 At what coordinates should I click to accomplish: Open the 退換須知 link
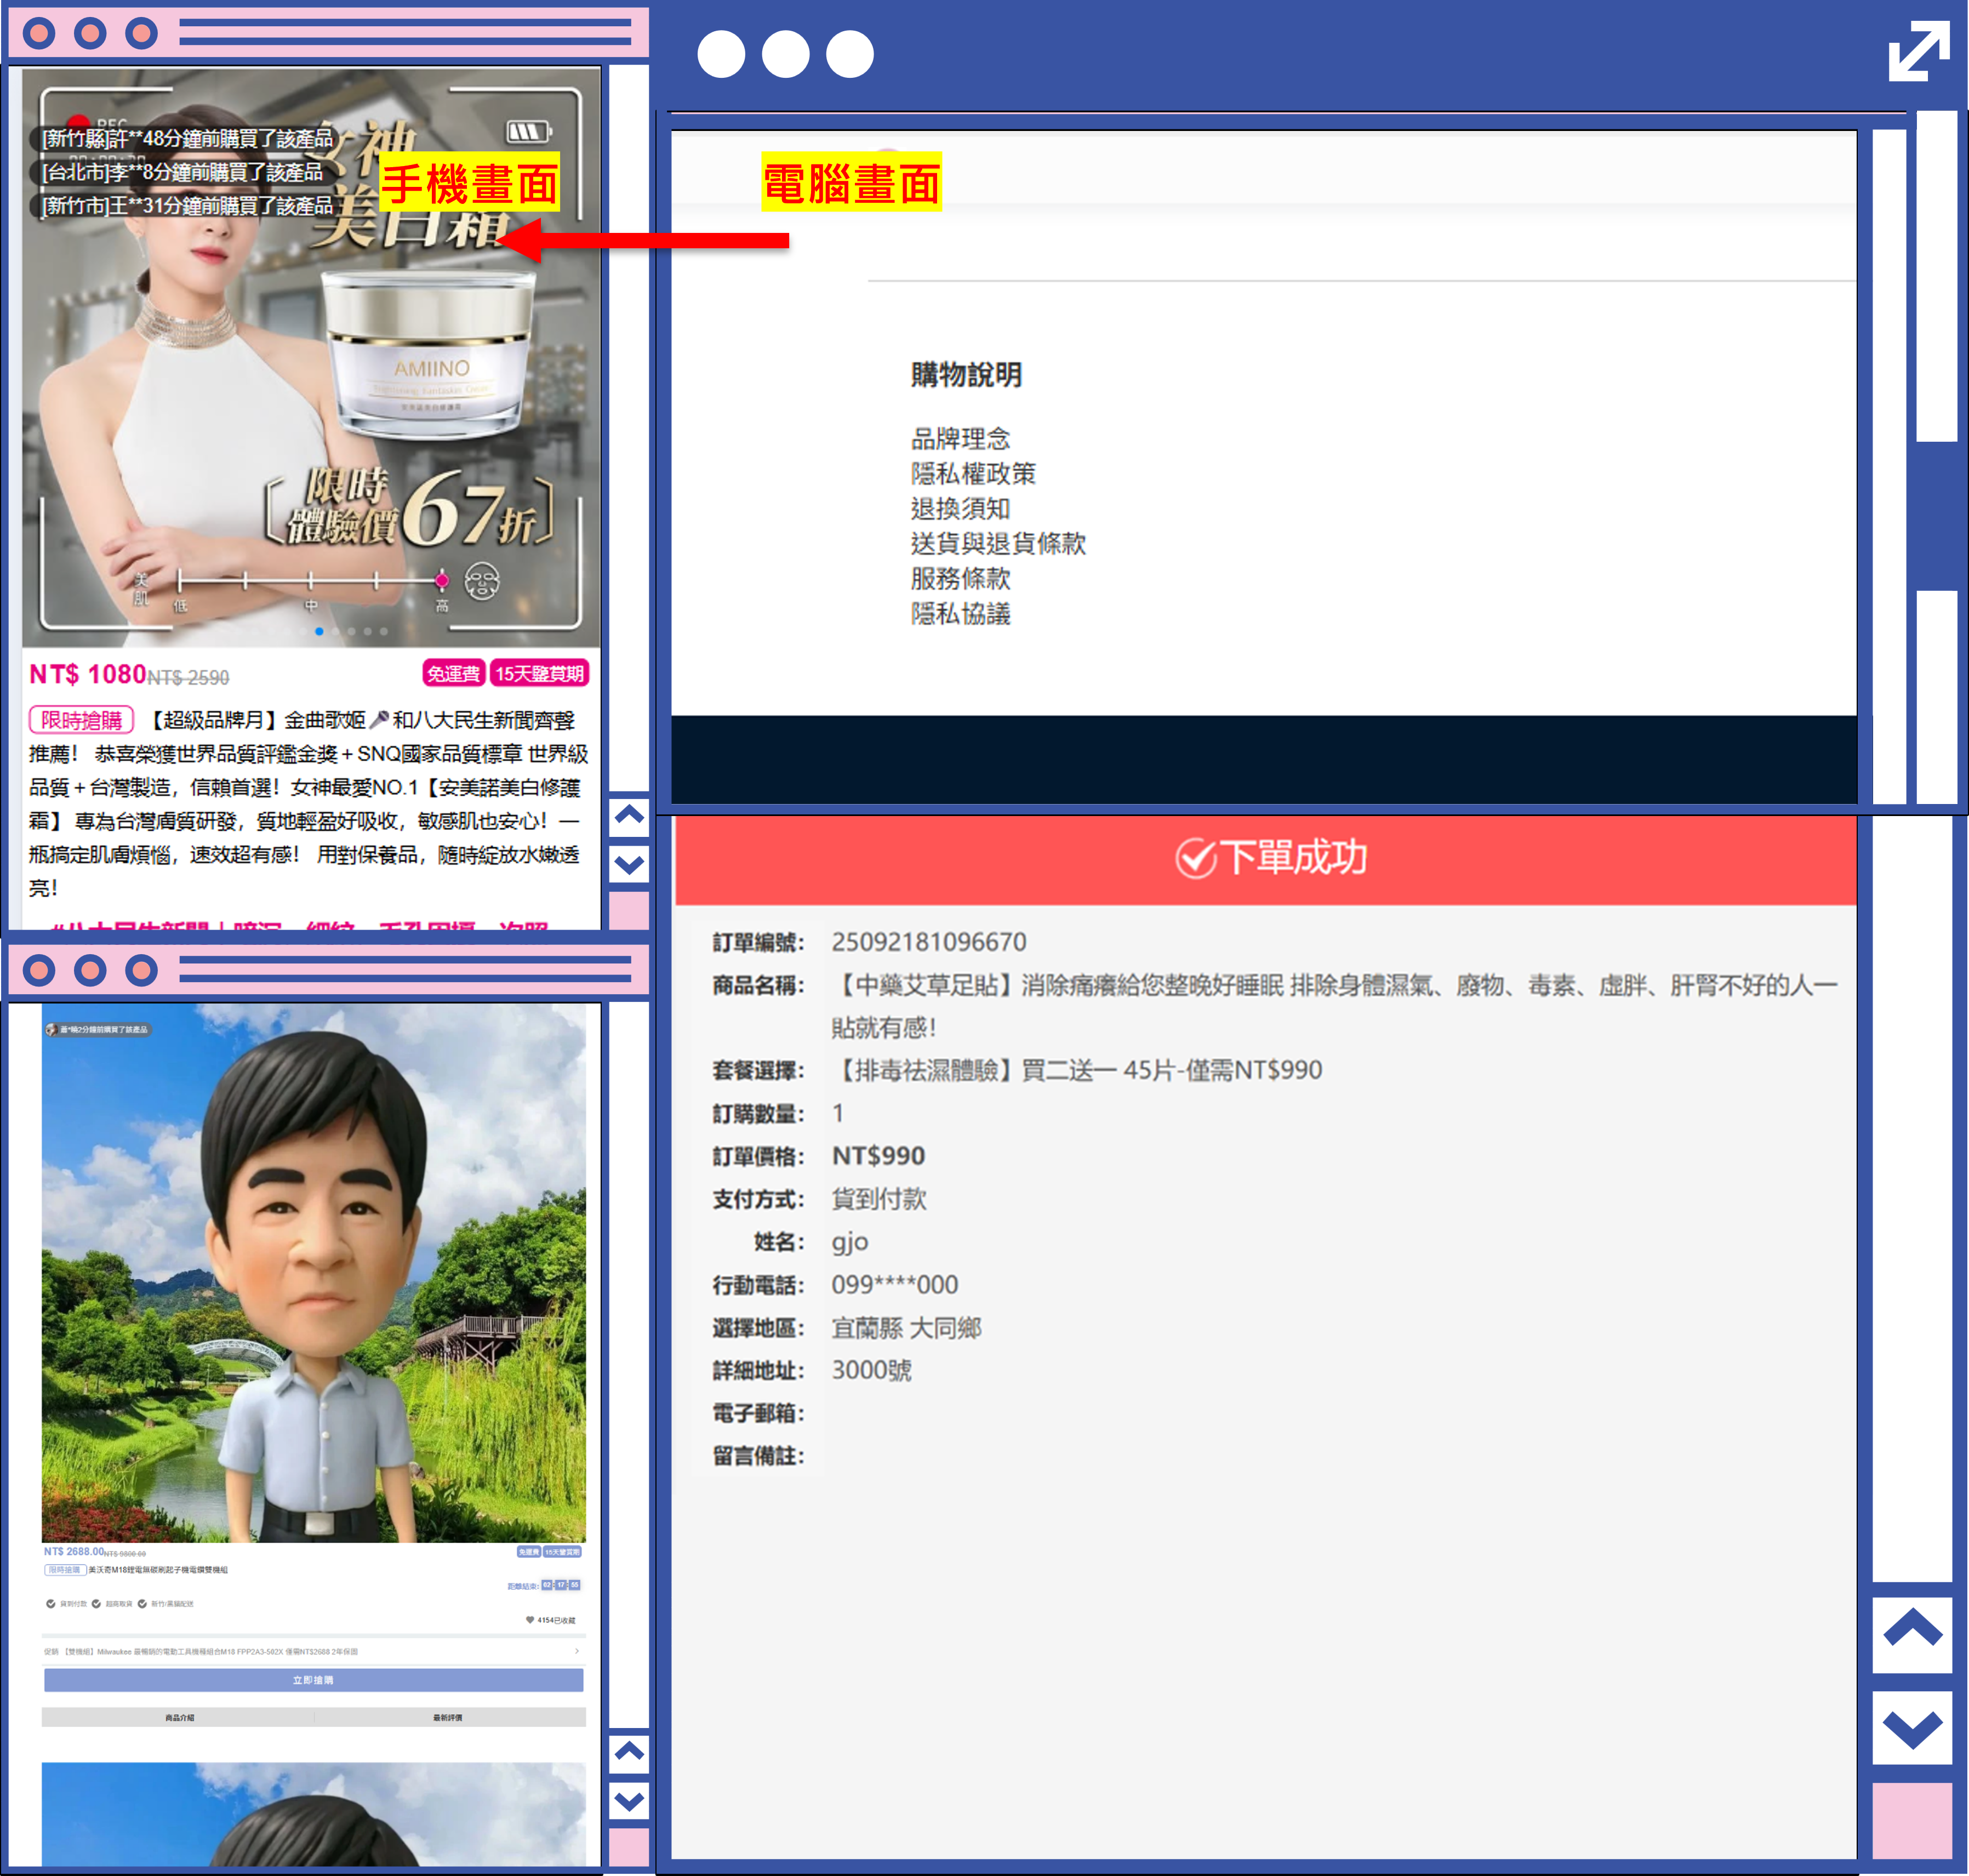960,509
